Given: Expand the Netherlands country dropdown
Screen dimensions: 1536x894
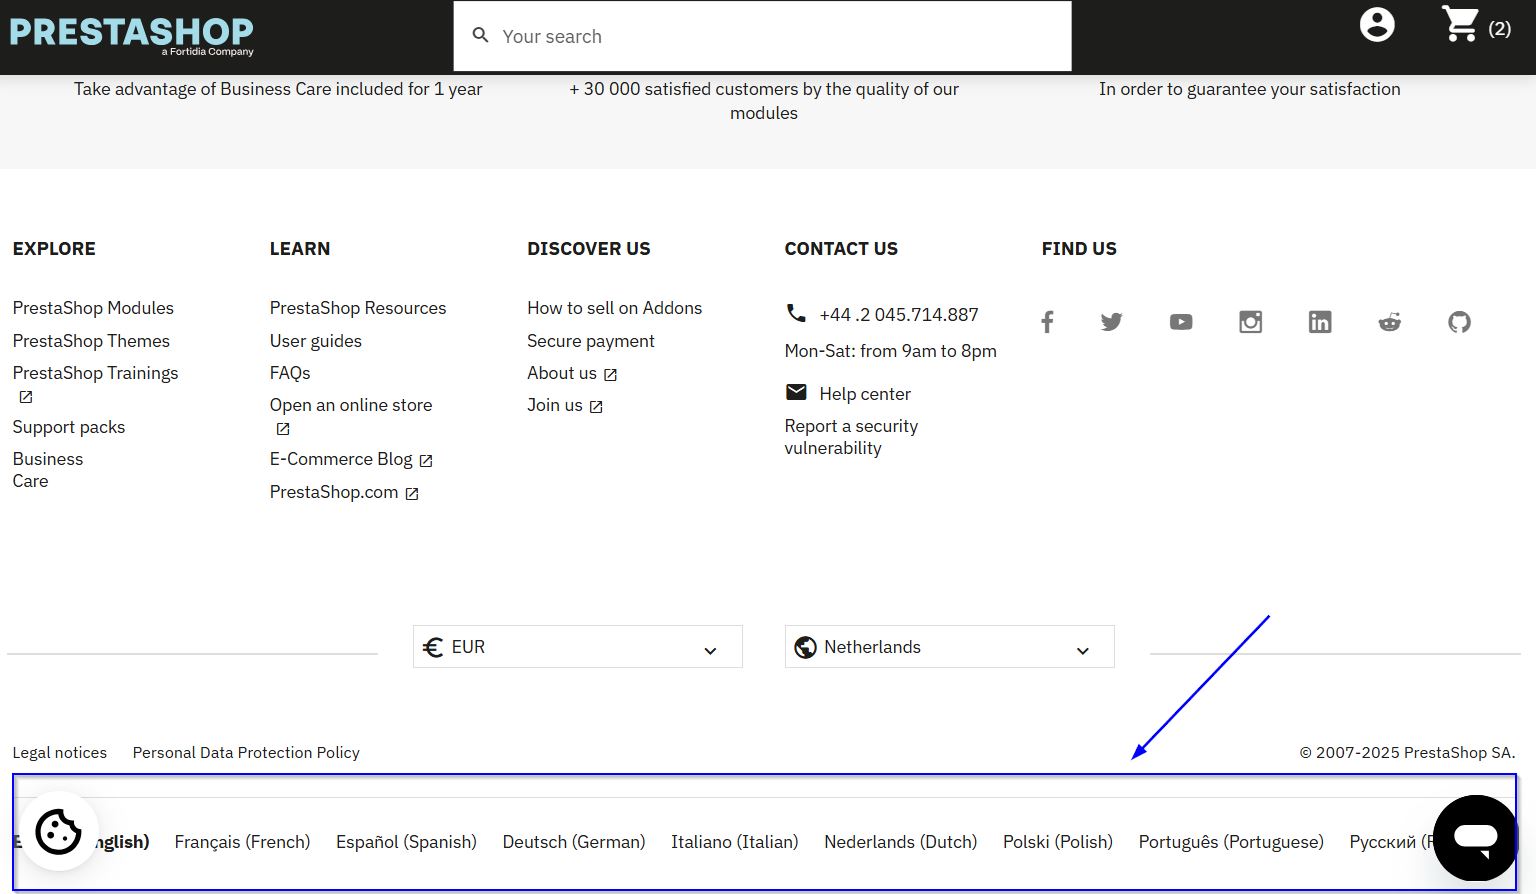Looking at the screenshot, I should coord(949,647).
